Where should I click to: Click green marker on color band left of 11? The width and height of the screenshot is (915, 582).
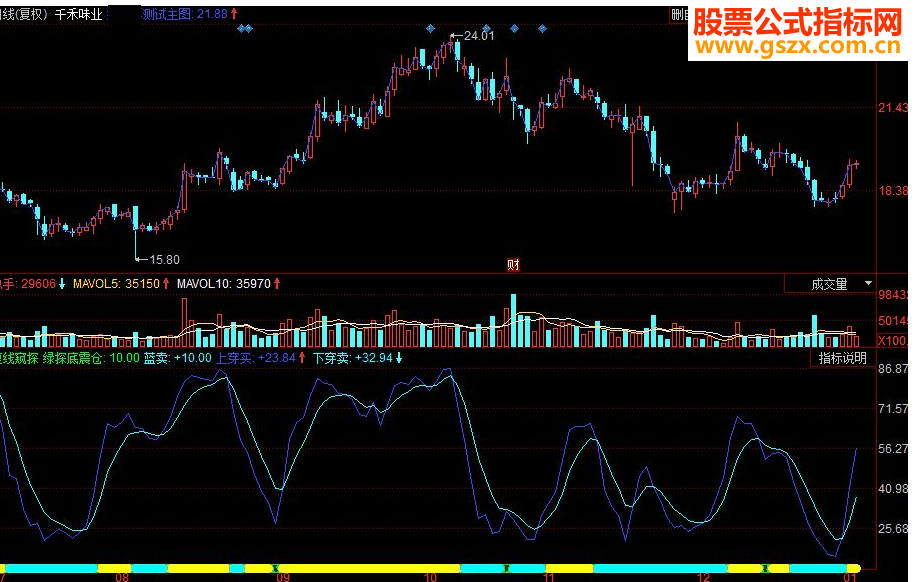(507, 568)
